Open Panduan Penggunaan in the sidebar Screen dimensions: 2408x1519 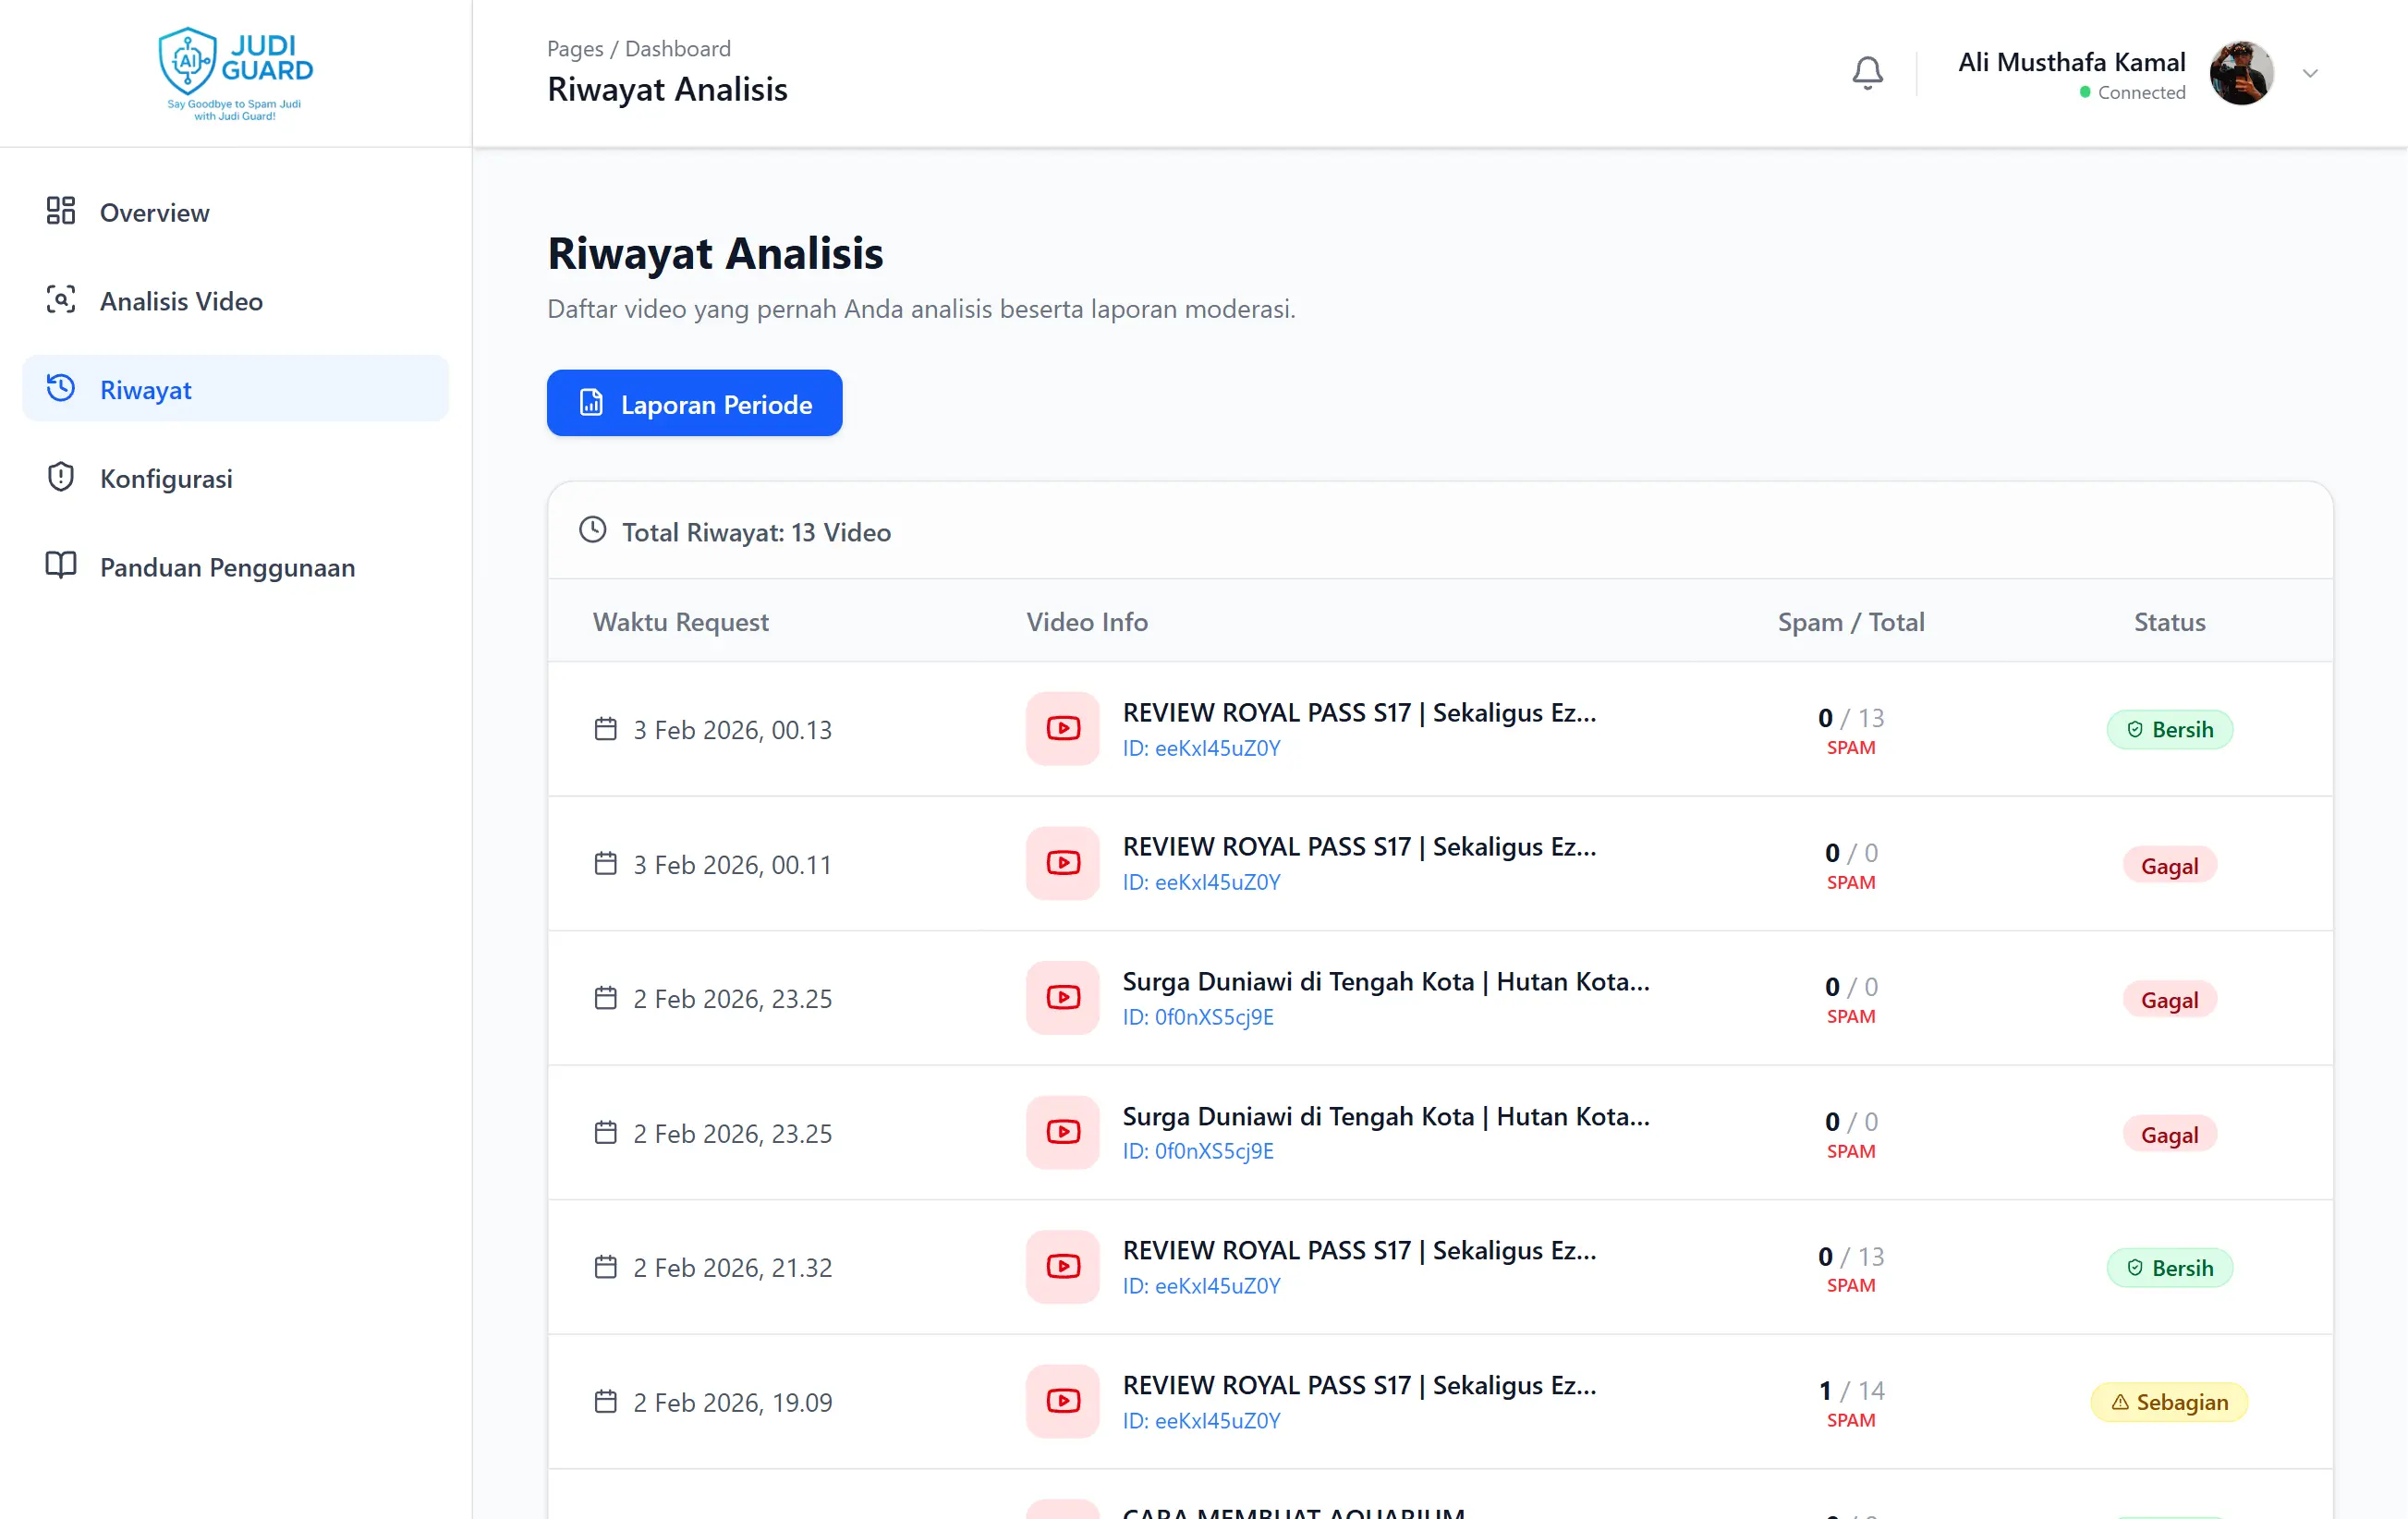[236, 567]
